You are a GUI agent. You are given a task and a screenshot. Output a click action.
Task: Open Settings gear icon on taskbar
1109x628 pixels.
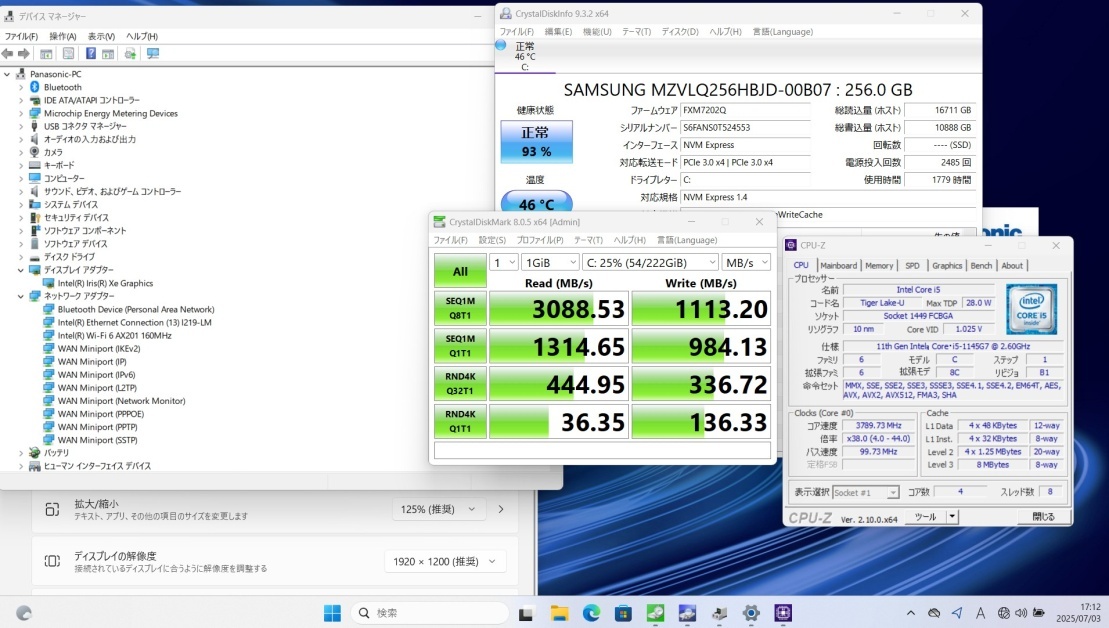(751, 613)
